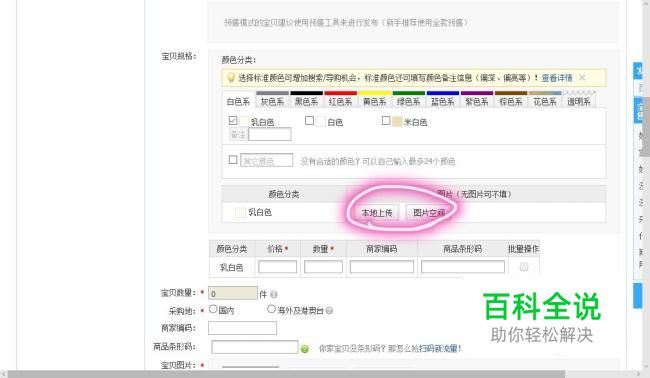This screenshot has width=650, height=378.
Task: Click the lower 商家编码 input field
Action: 243,328
